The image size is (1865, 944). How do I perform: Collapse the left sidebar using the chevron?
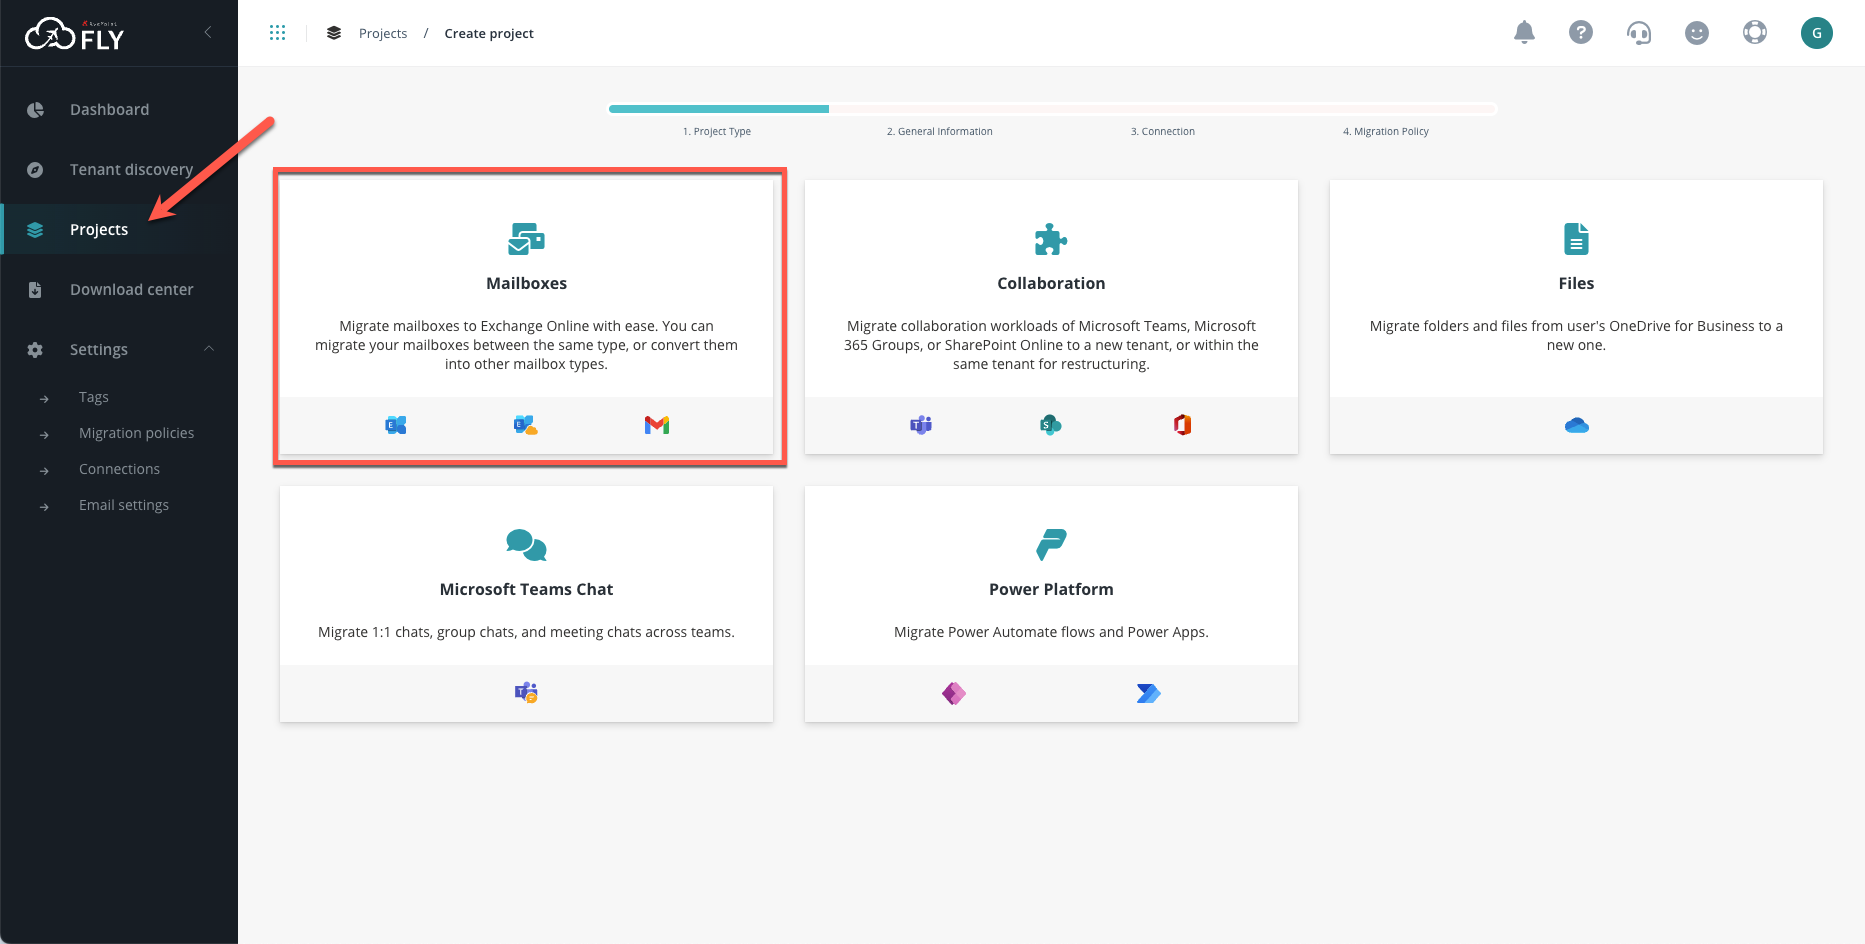pos(207,31)
